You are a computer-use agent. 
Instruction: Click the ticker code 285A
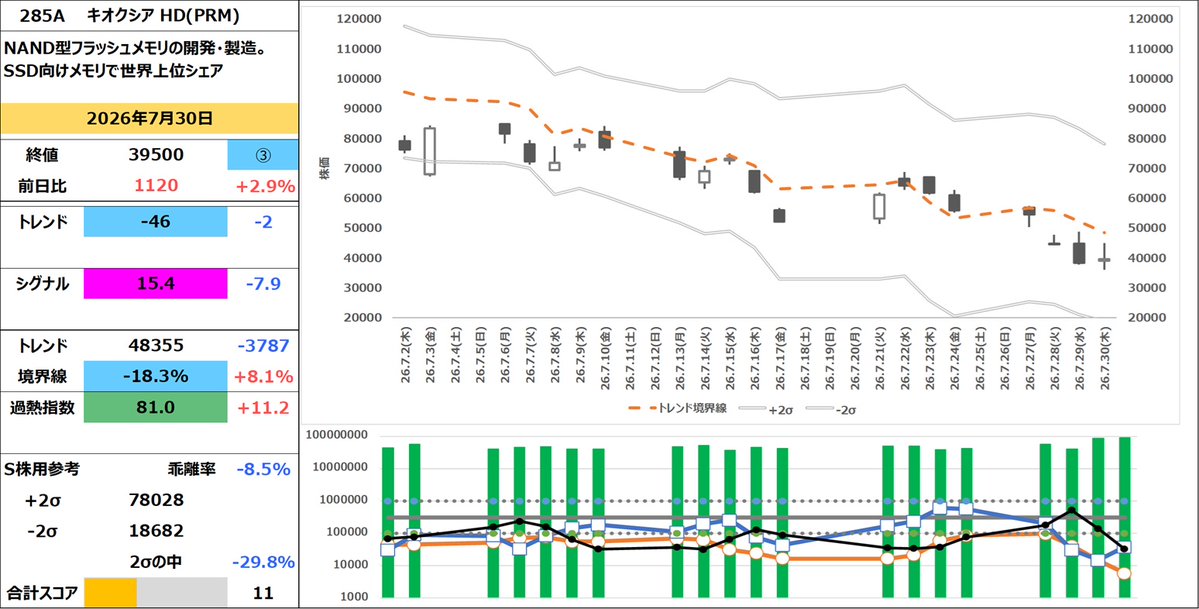pos(41,15)
